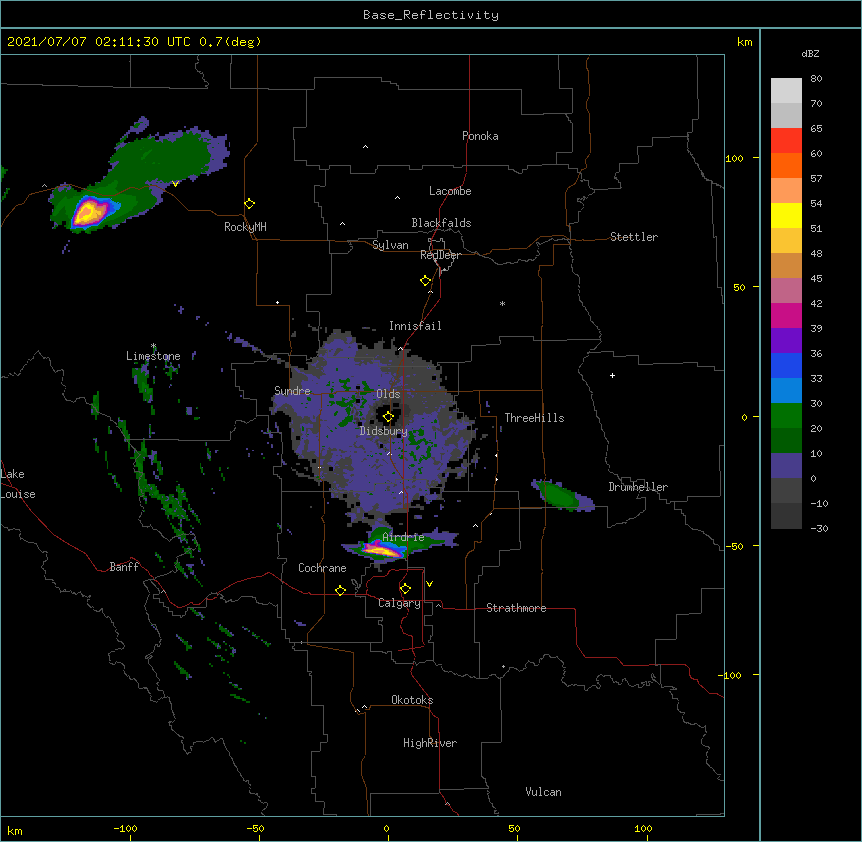Click the Lacombe city label

pos(450,191)
